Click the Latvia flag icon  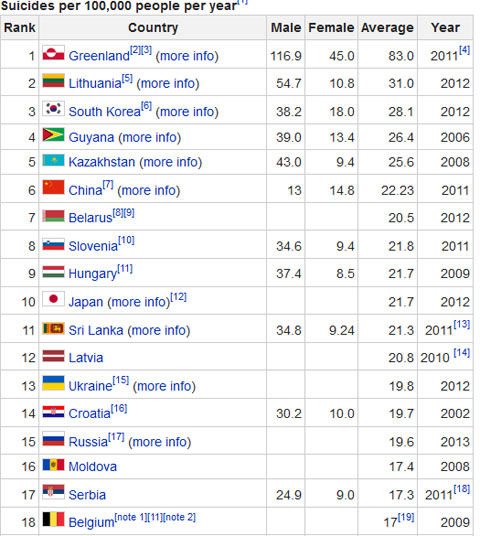coord(53,356)
